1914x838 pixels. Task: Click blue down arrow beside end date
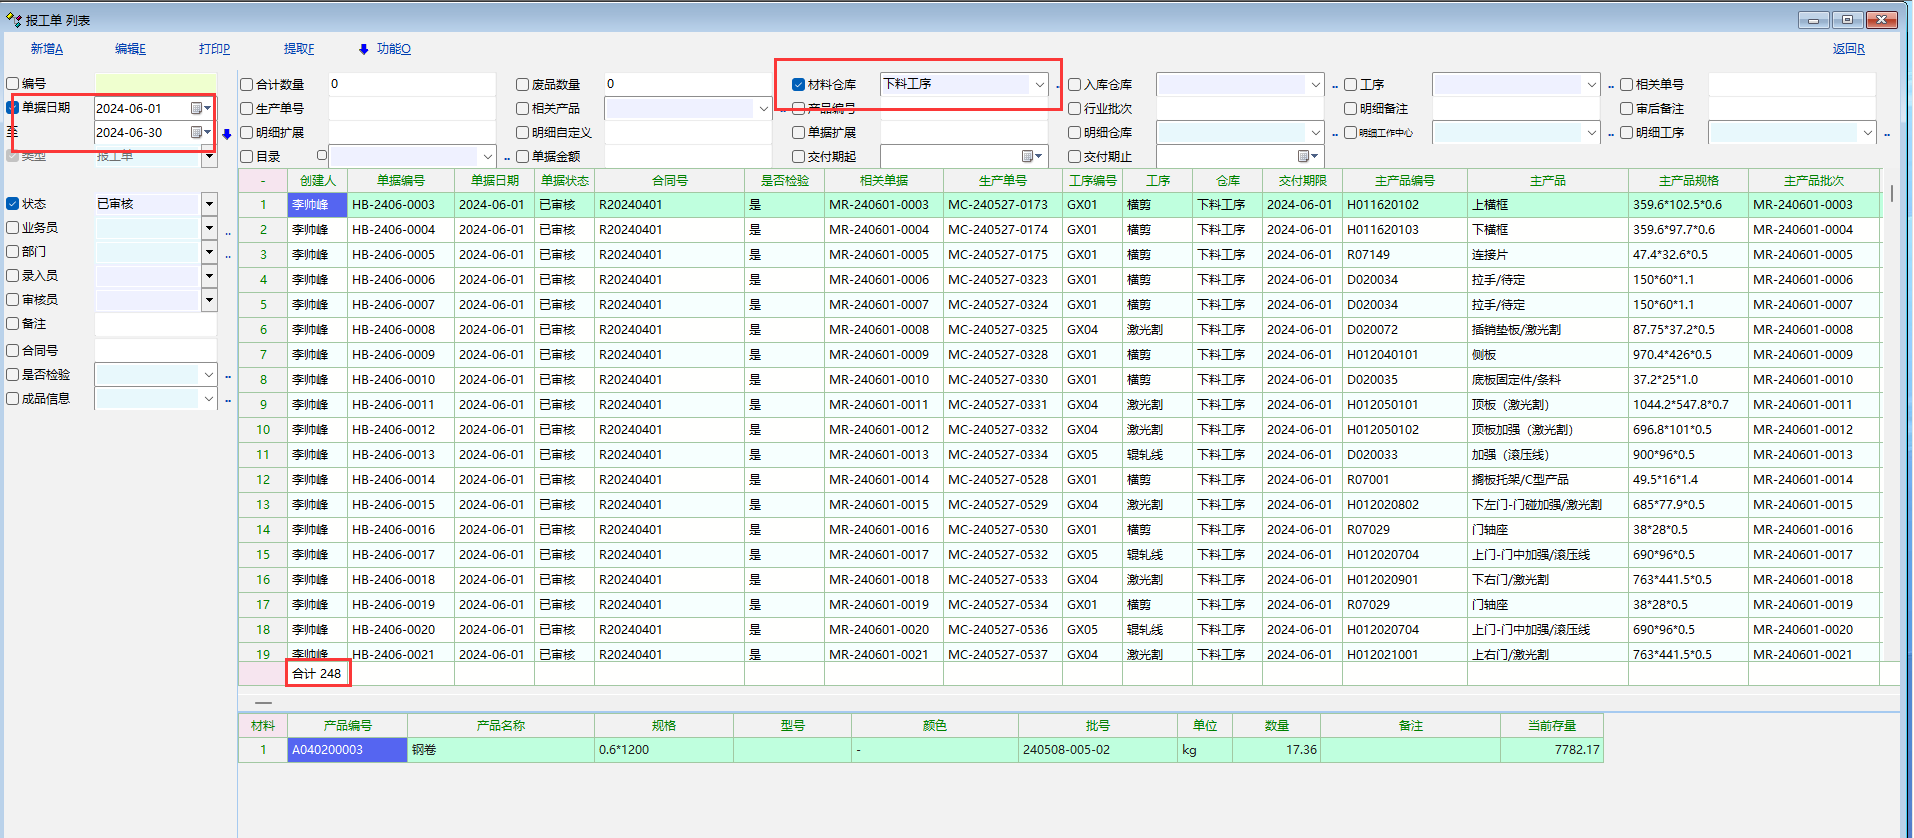227,134
